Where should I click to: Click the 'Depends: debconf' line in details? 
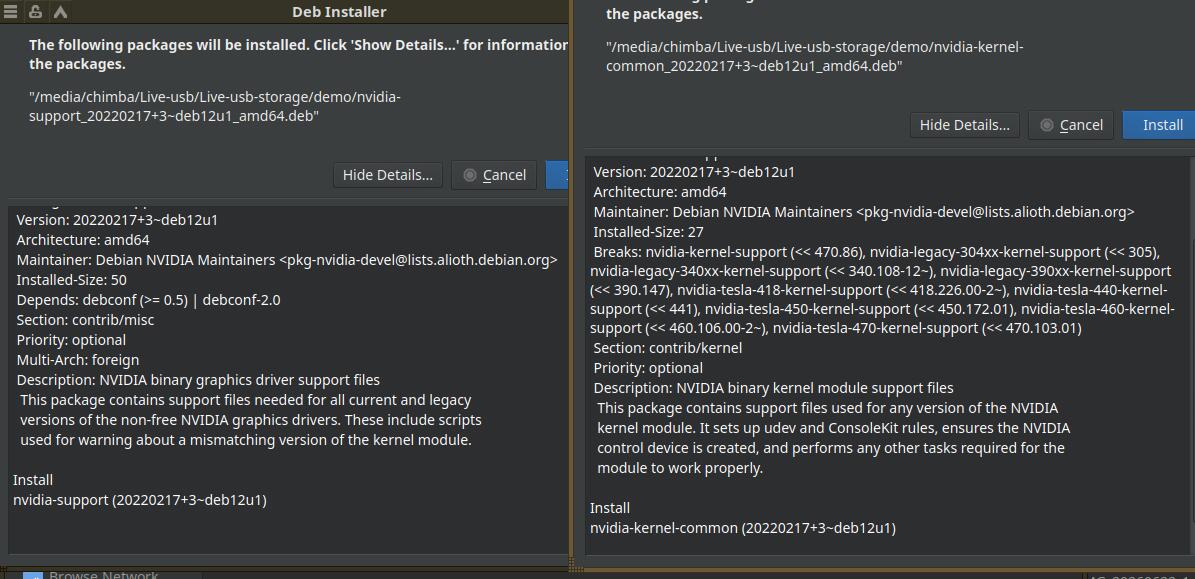pos(149,300)
